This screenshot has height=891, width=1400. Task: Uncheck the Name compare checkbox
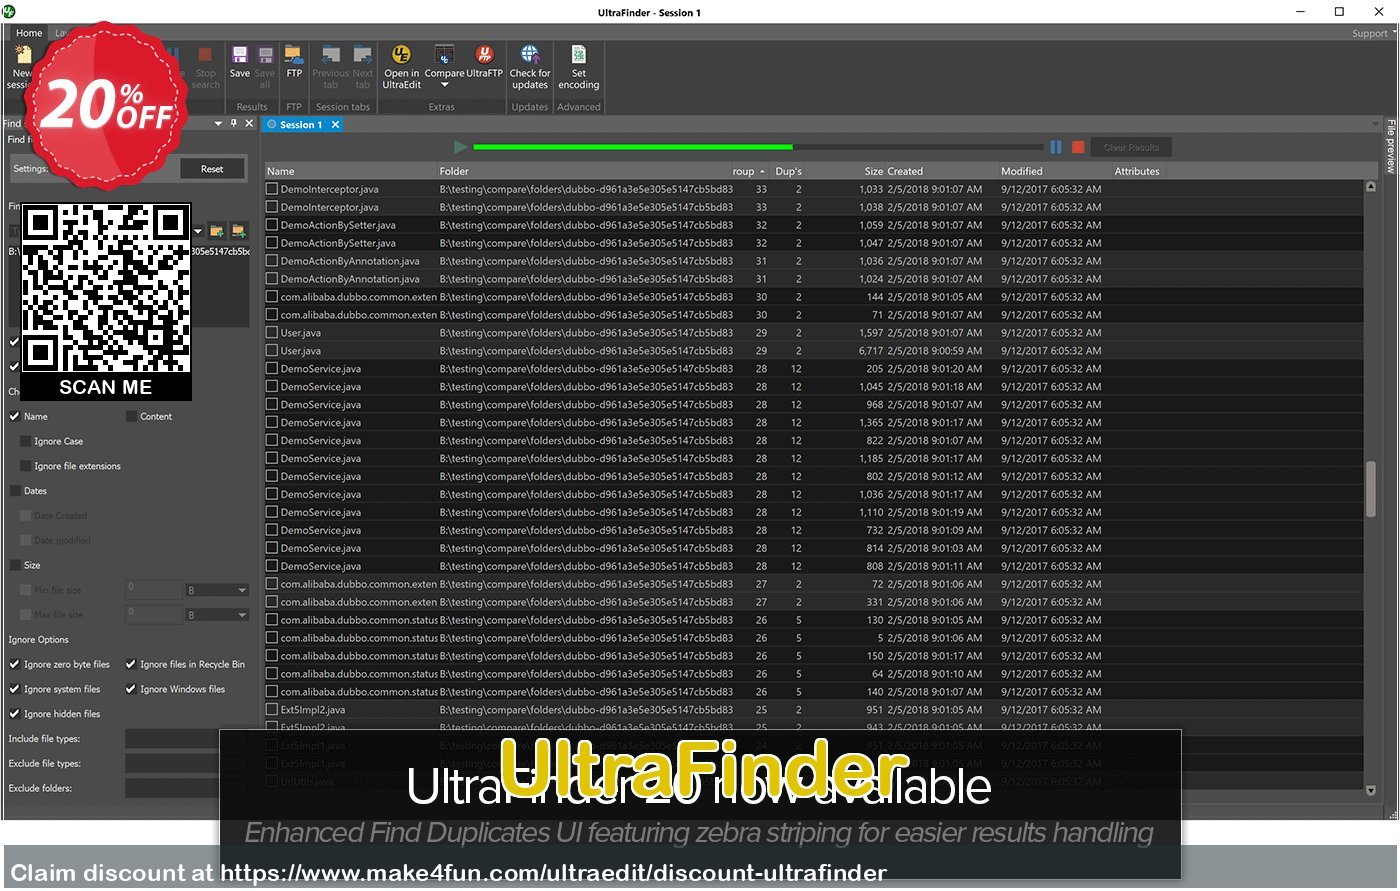coord(15,416)
